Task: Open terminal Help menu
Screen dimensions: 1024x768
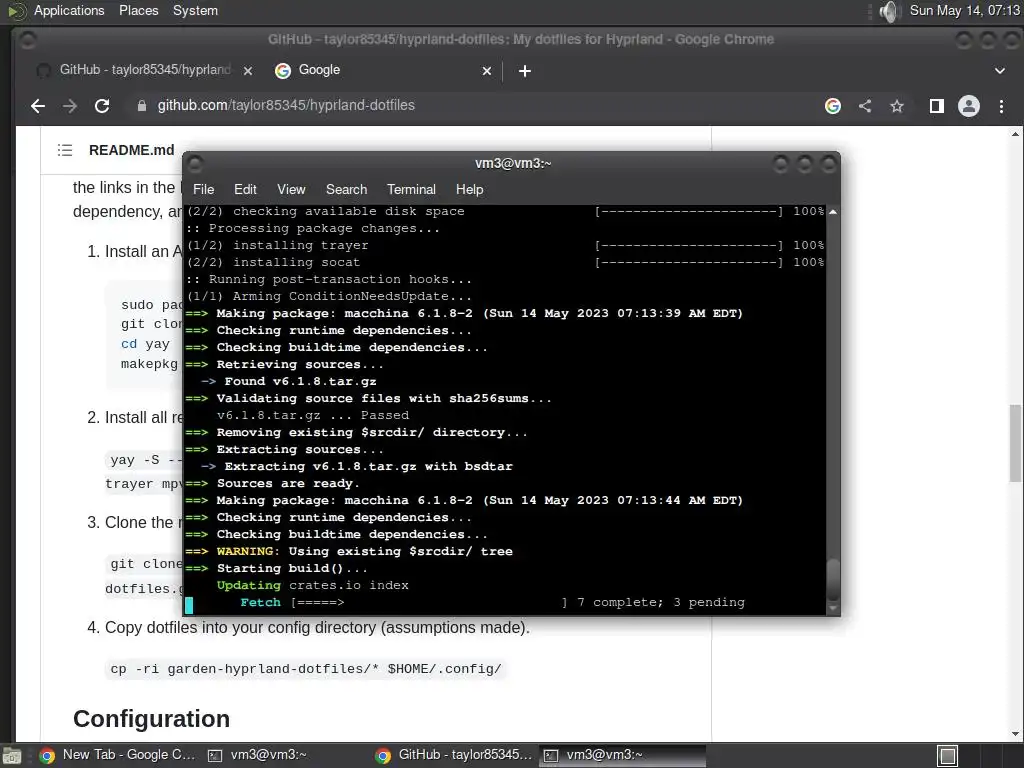Action: (469, 189)
